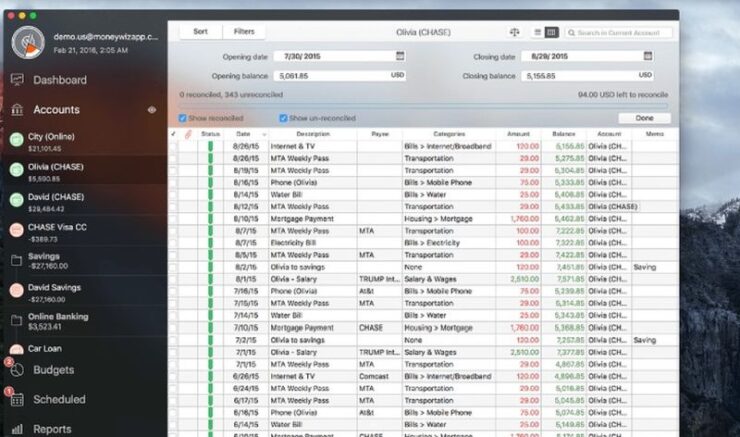Click the 8/14/15 Water Bill status marker
This screenshot has height=437, width=740.
click(x=210, y=195)
